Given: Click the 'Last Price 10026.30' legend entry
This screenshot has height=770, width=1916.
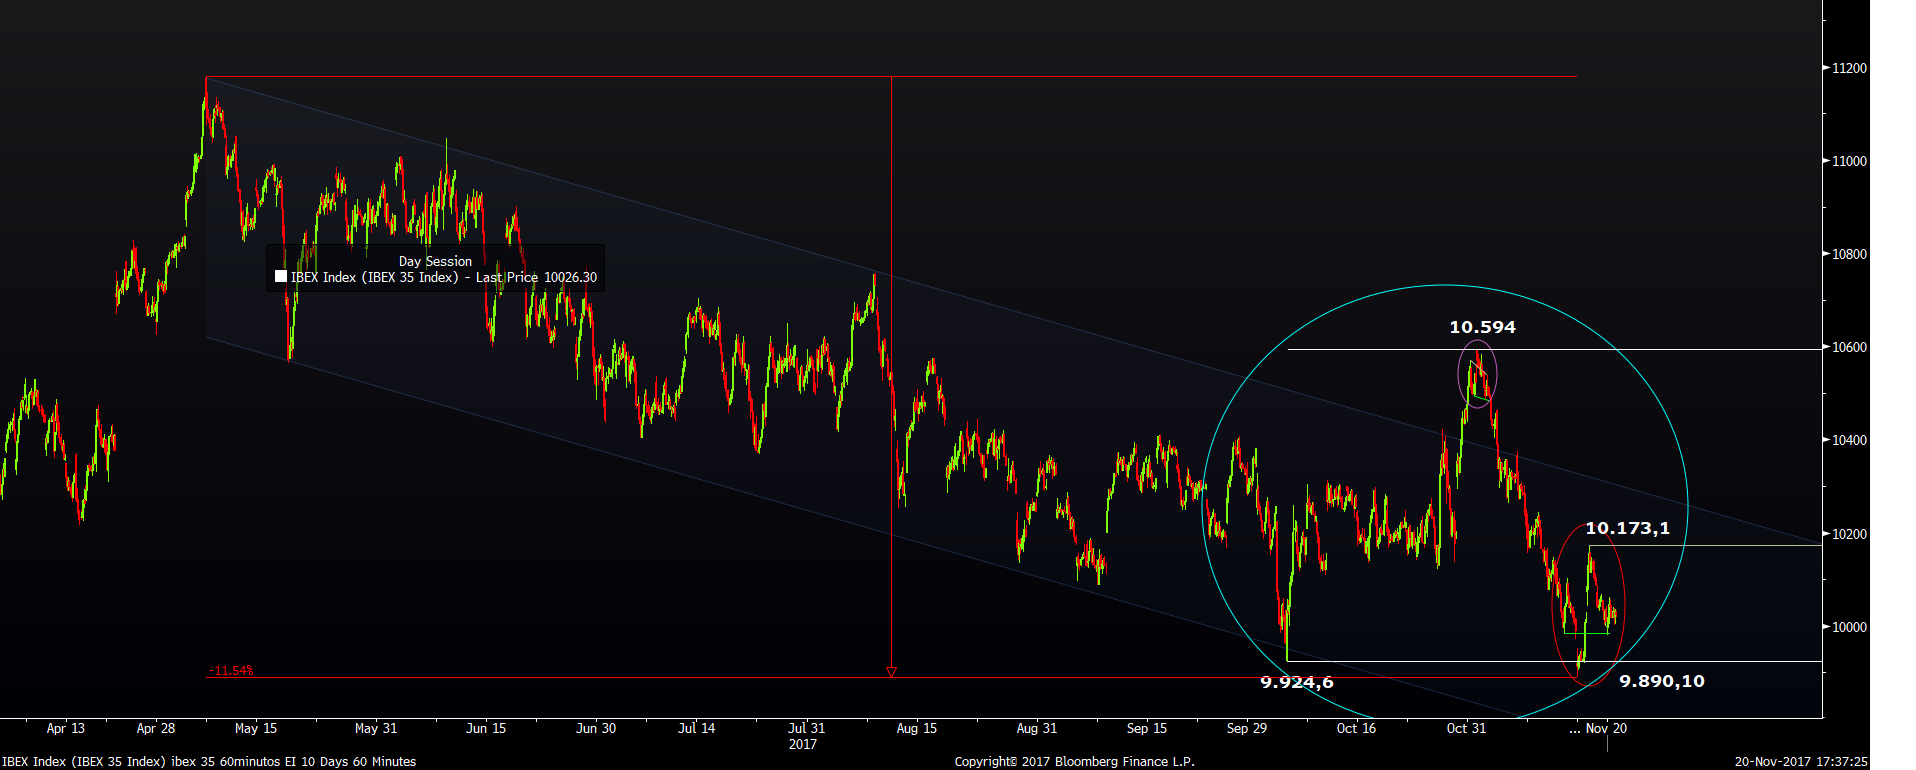Looking at the screenshot, I should coord(536,277).
